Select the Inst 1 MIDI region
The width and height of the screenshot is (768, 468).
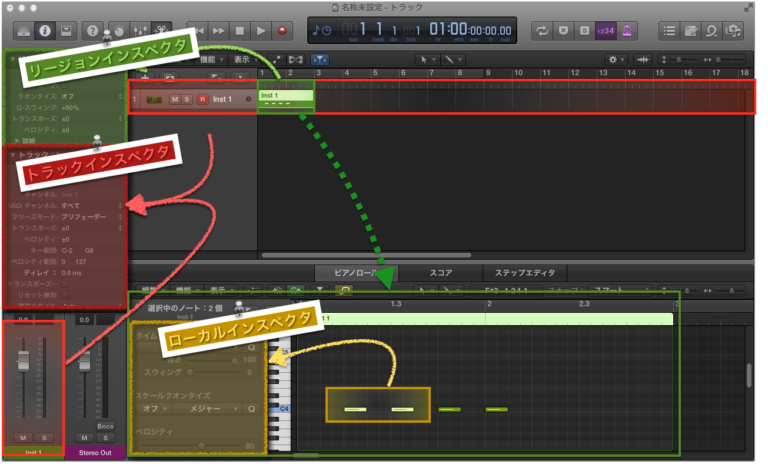click(x=286, y=98)
